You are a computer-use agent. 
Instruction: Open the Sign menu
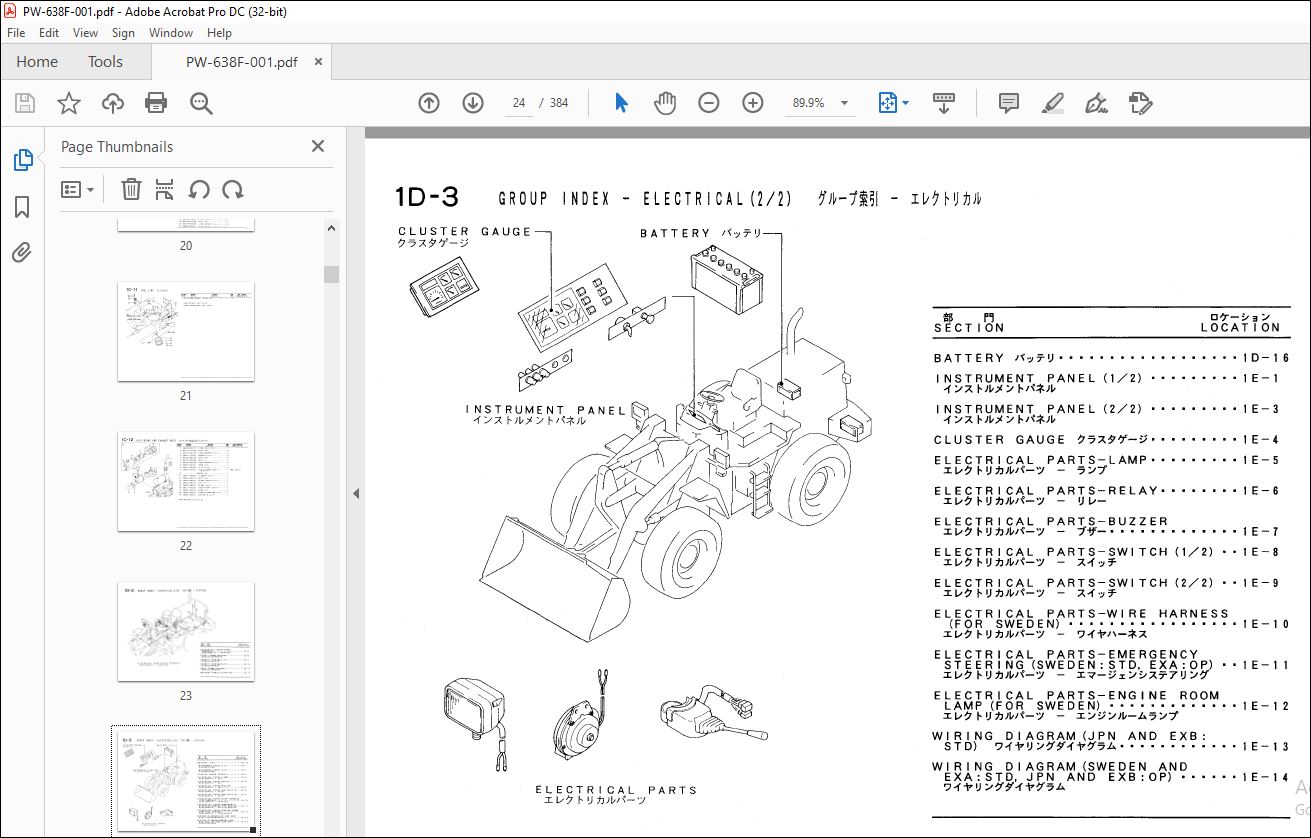coord(123,33)
